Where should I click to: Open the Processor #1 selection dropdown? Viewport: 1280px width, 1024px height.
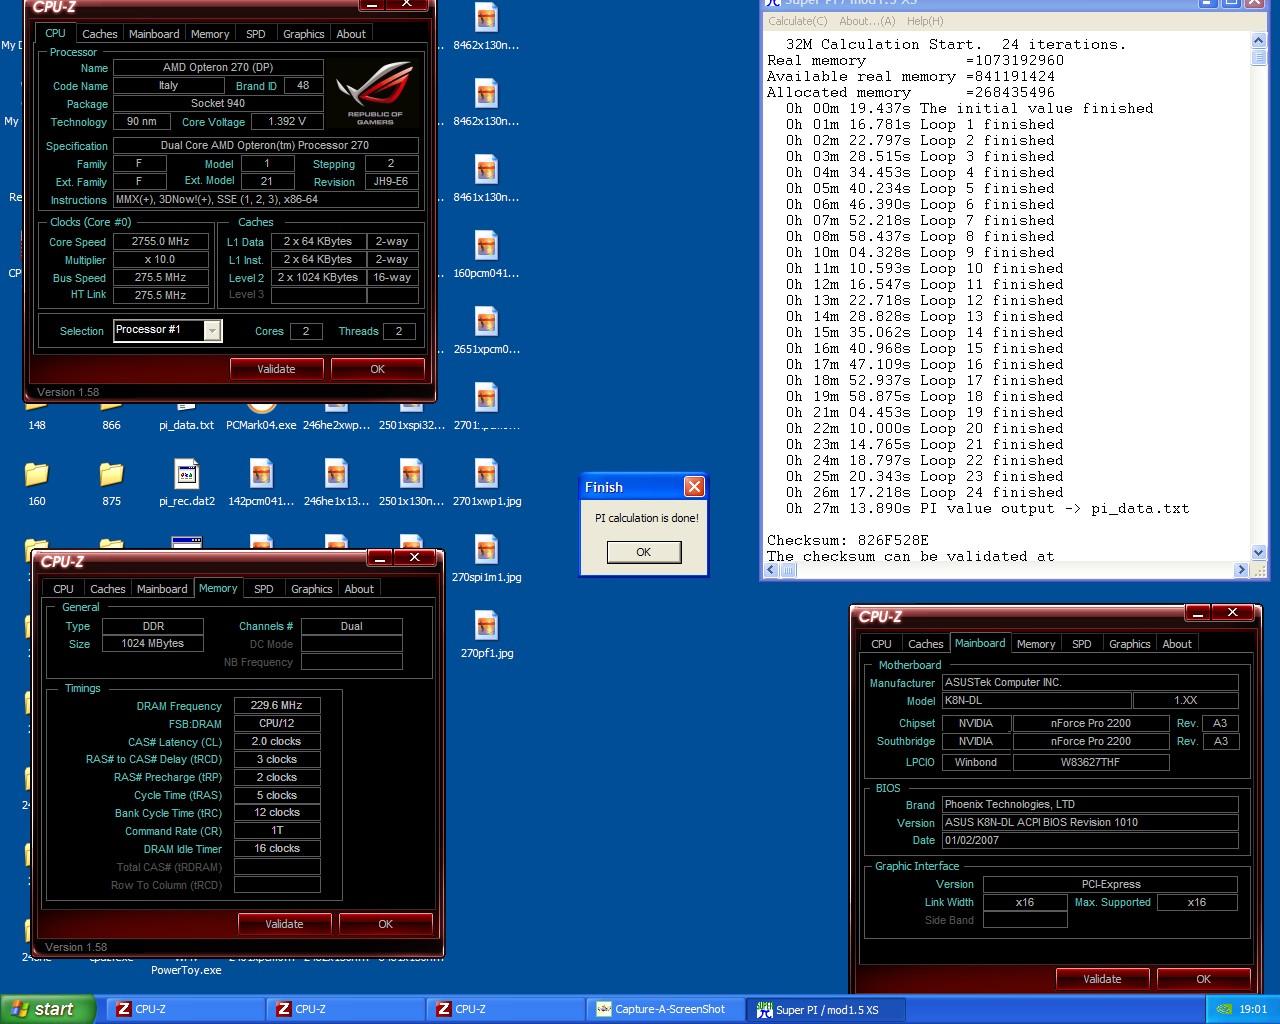pos(212,331)
